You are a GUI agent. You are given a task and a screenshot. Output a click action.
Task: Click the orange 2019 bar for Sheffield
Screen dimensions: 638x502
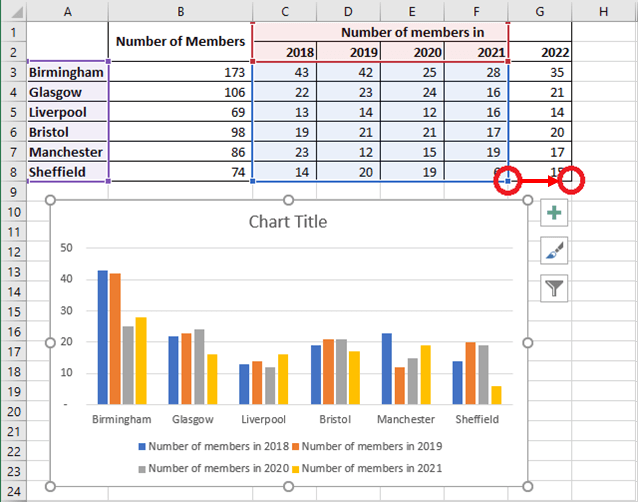470,373
